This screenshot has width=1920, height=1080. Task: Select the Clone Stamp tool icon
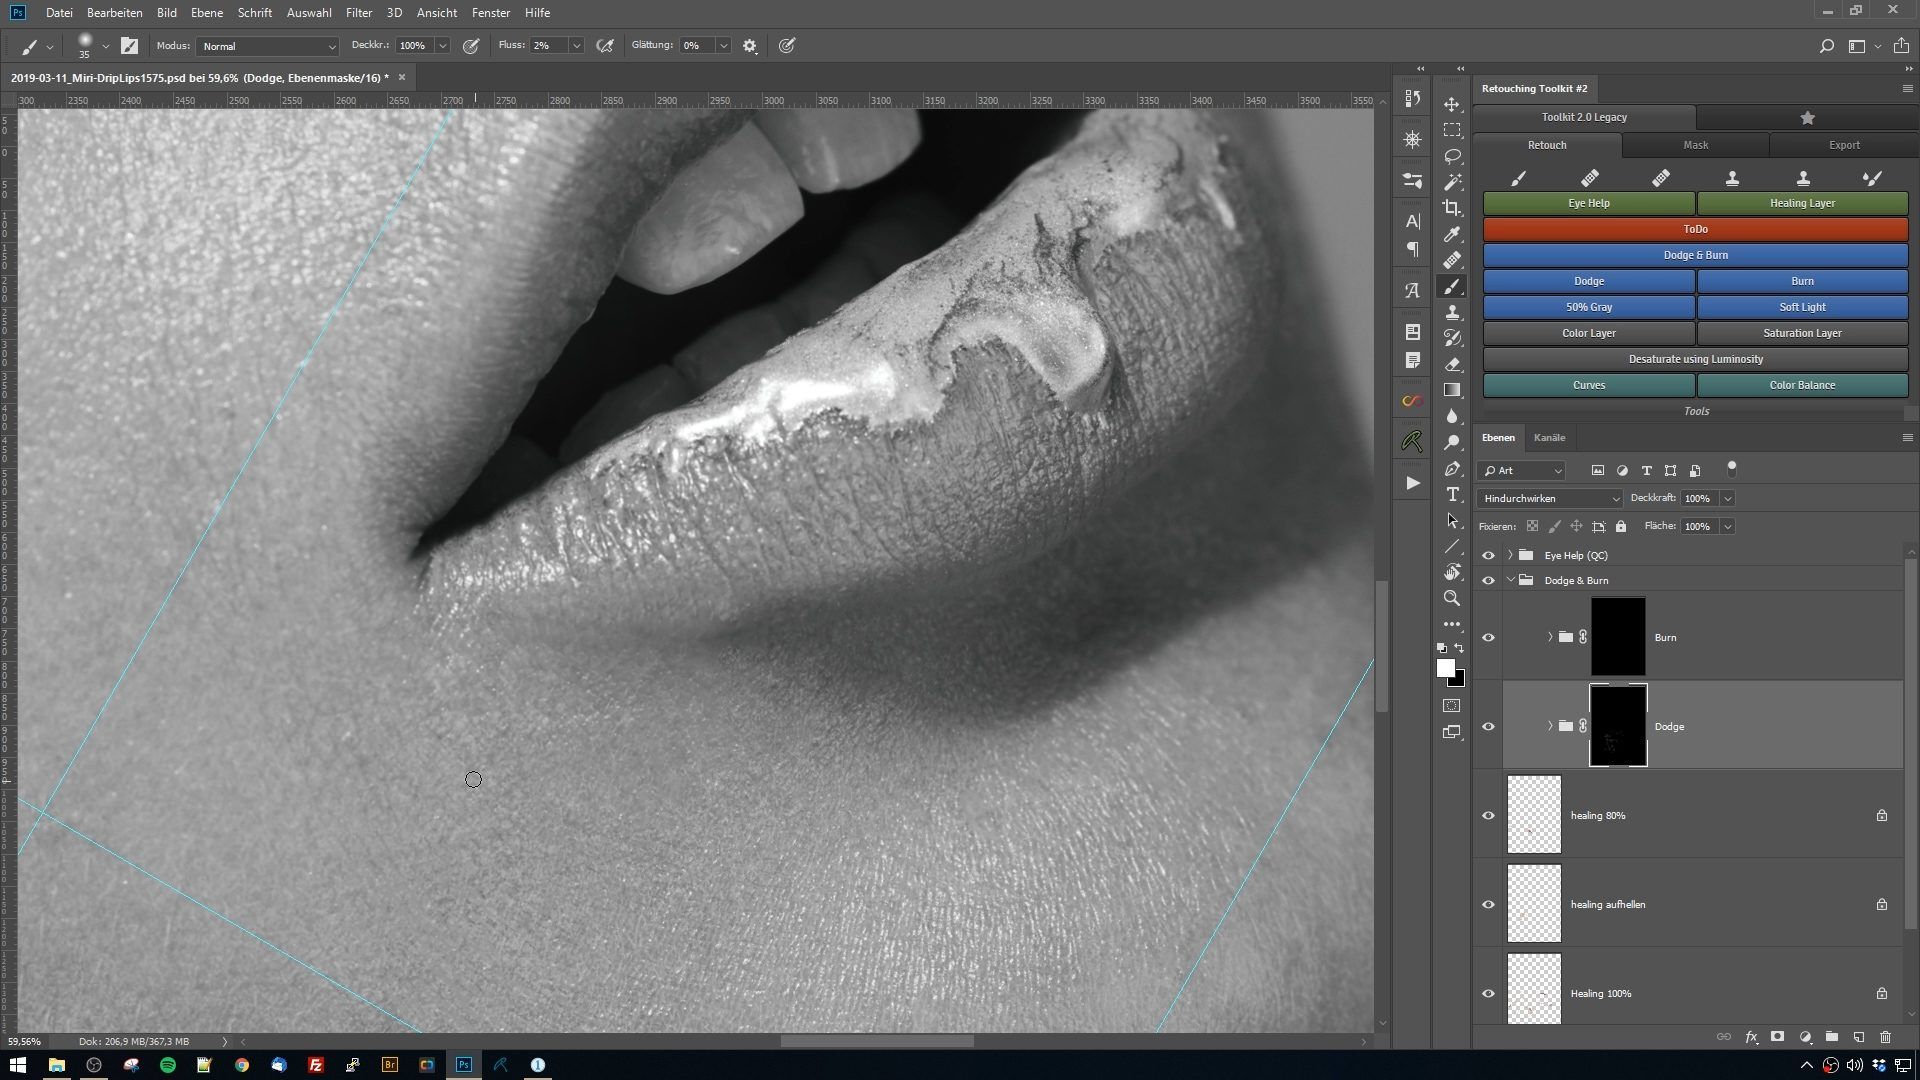[x=1453, y=313]
